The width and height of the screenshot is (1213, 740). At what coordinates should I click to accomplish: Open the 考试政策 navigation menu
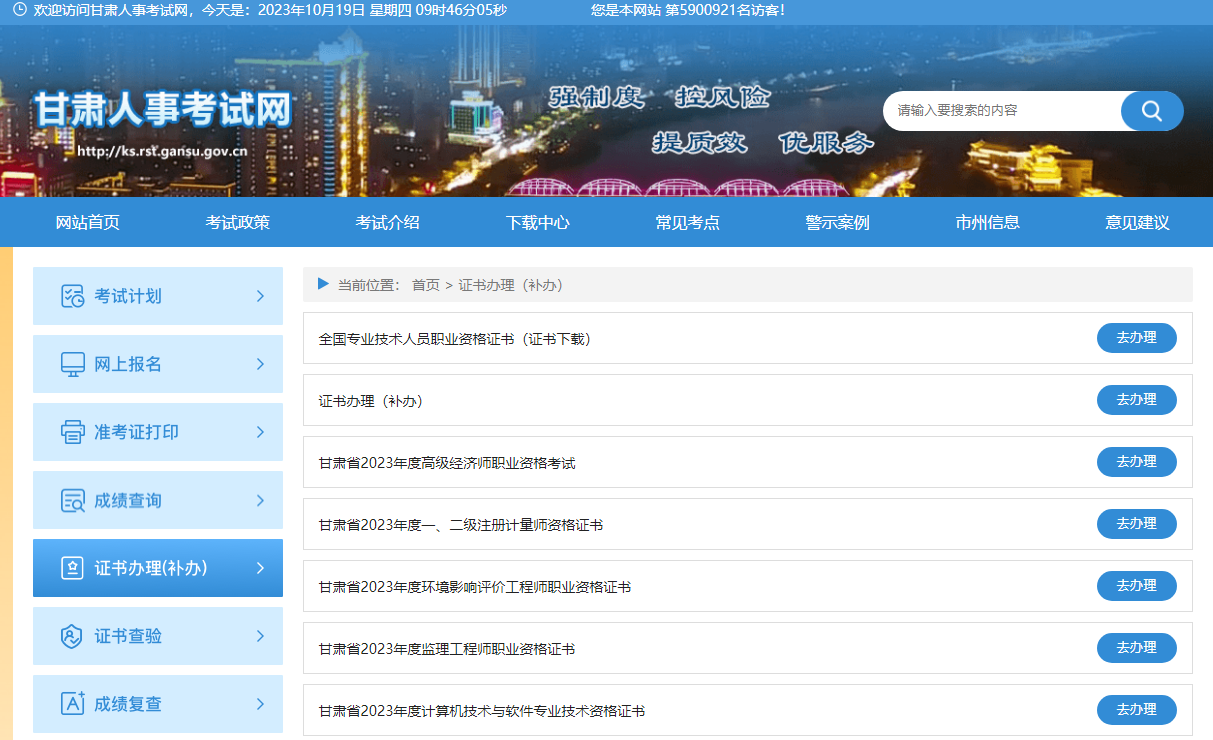point(237,222)
